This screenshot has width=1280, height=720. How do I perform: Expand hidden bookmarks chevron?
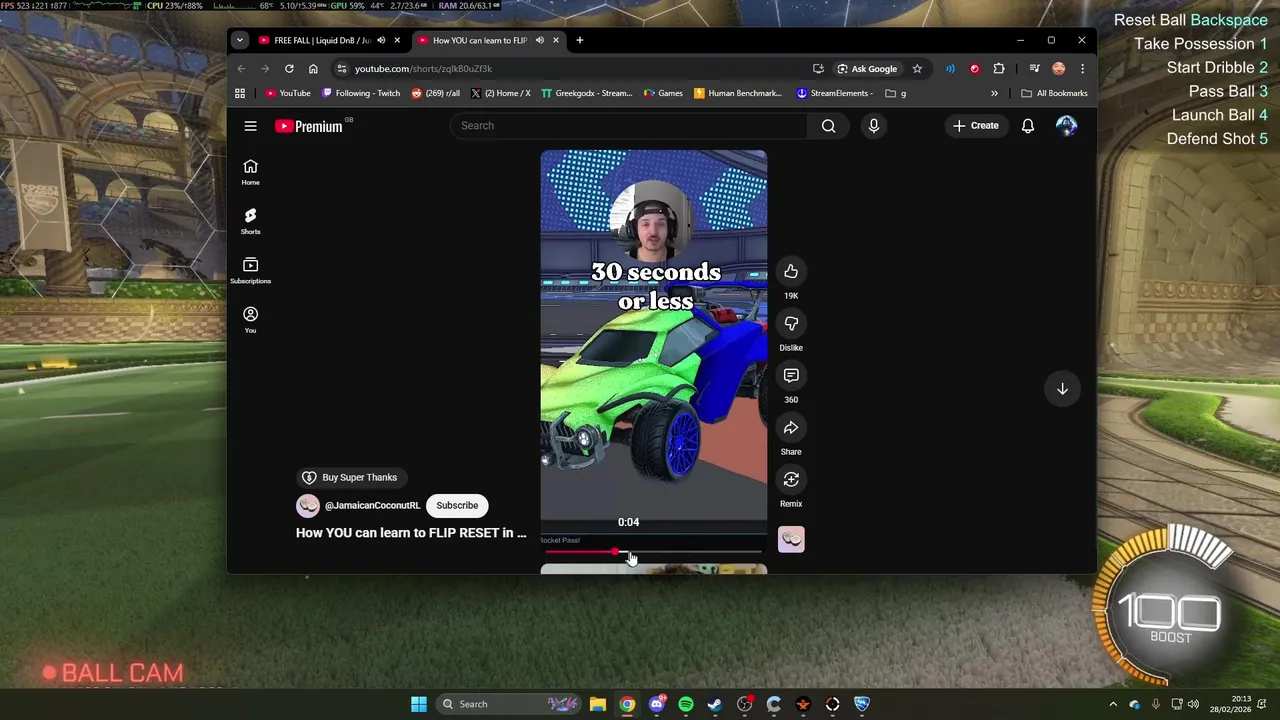pyautogui.click(x=994, y=93)
